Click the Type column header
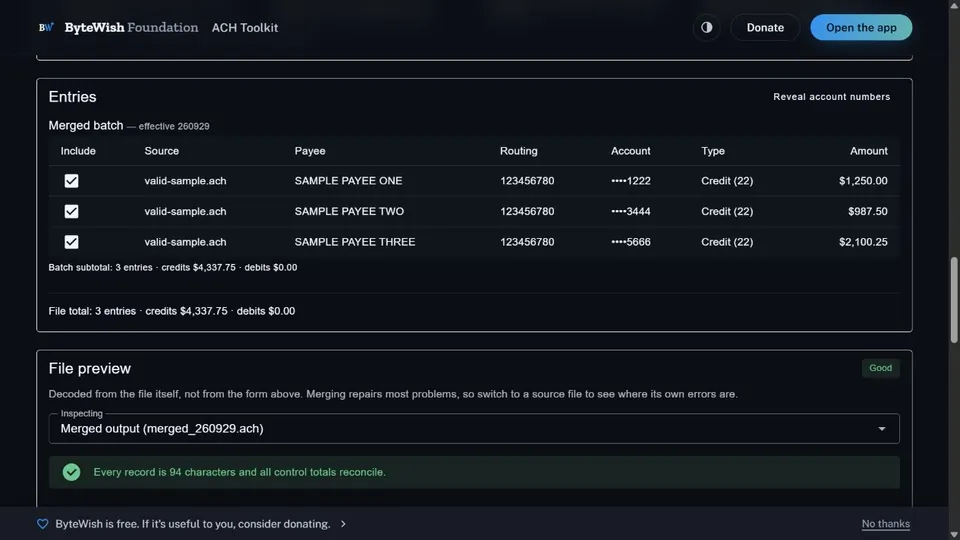This screenshot has height=540, width=960. pyautogui.click(x=713, y=151)
